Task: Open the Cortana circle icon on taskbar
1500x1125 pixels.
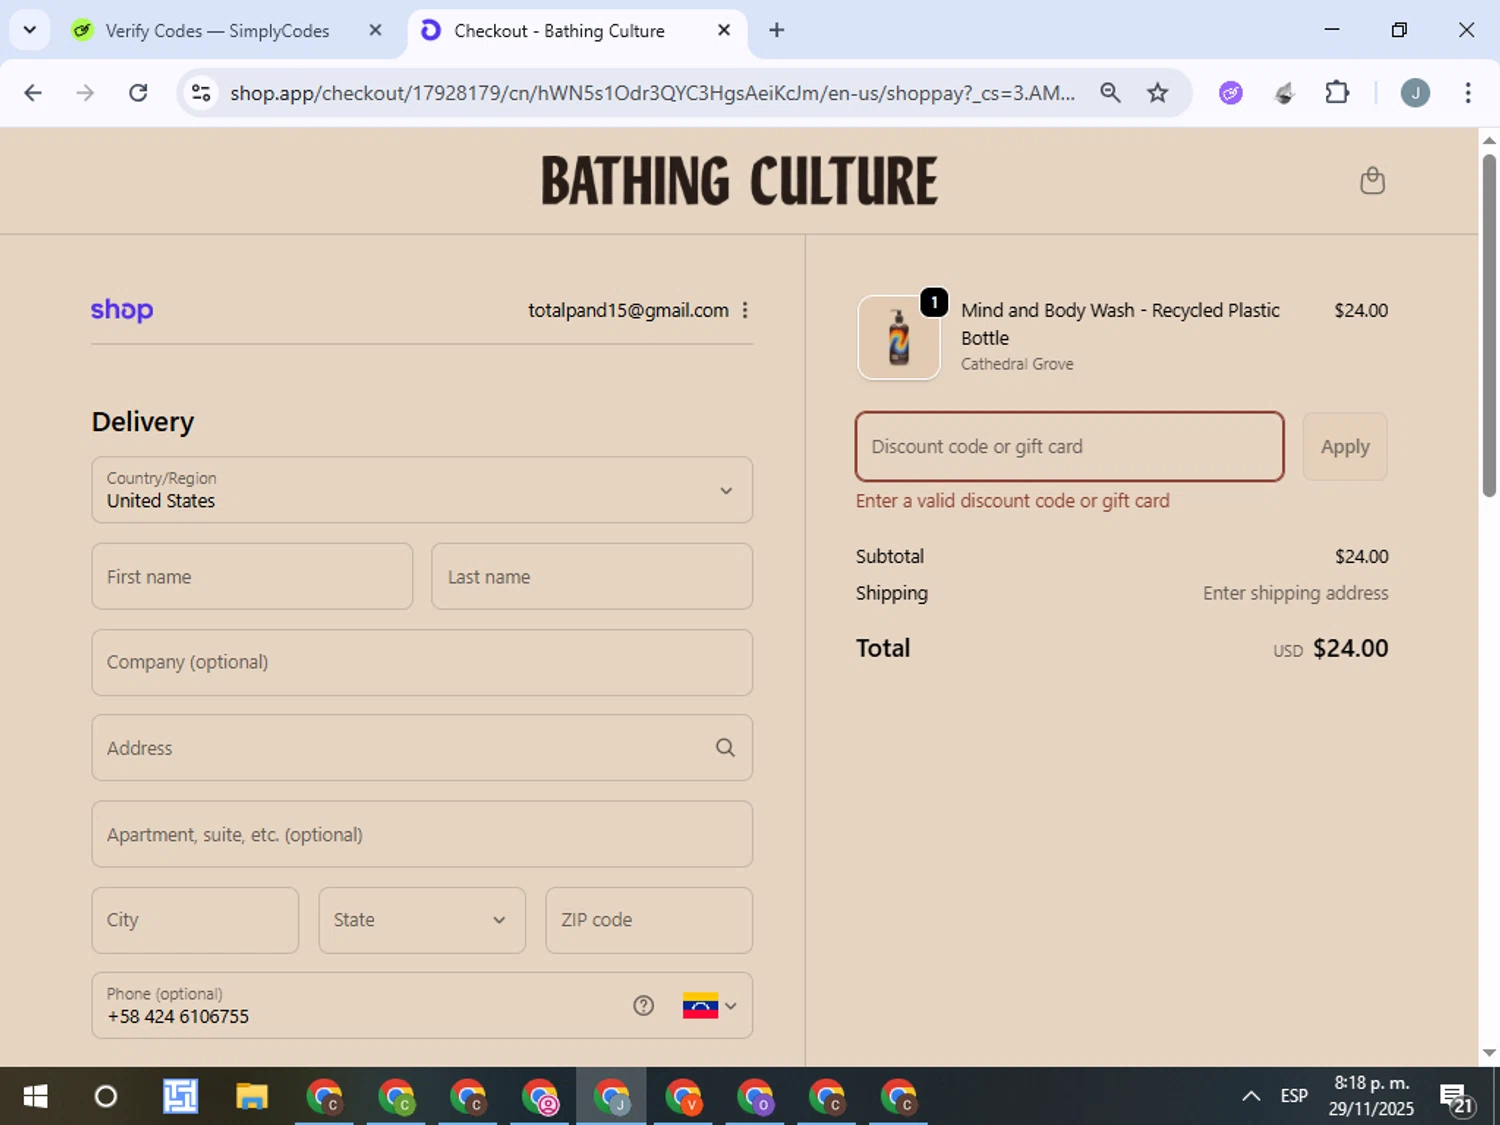Action: pos(105,1097)
